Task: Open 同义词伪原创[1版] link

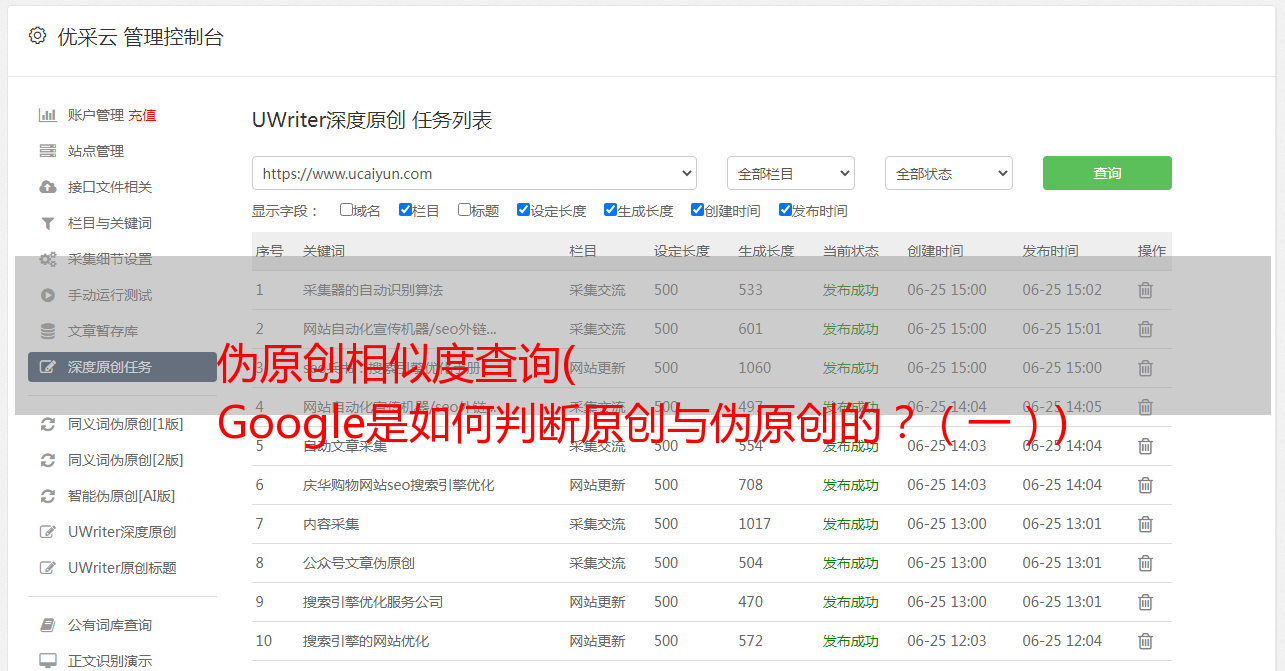Action: (126, 424)
